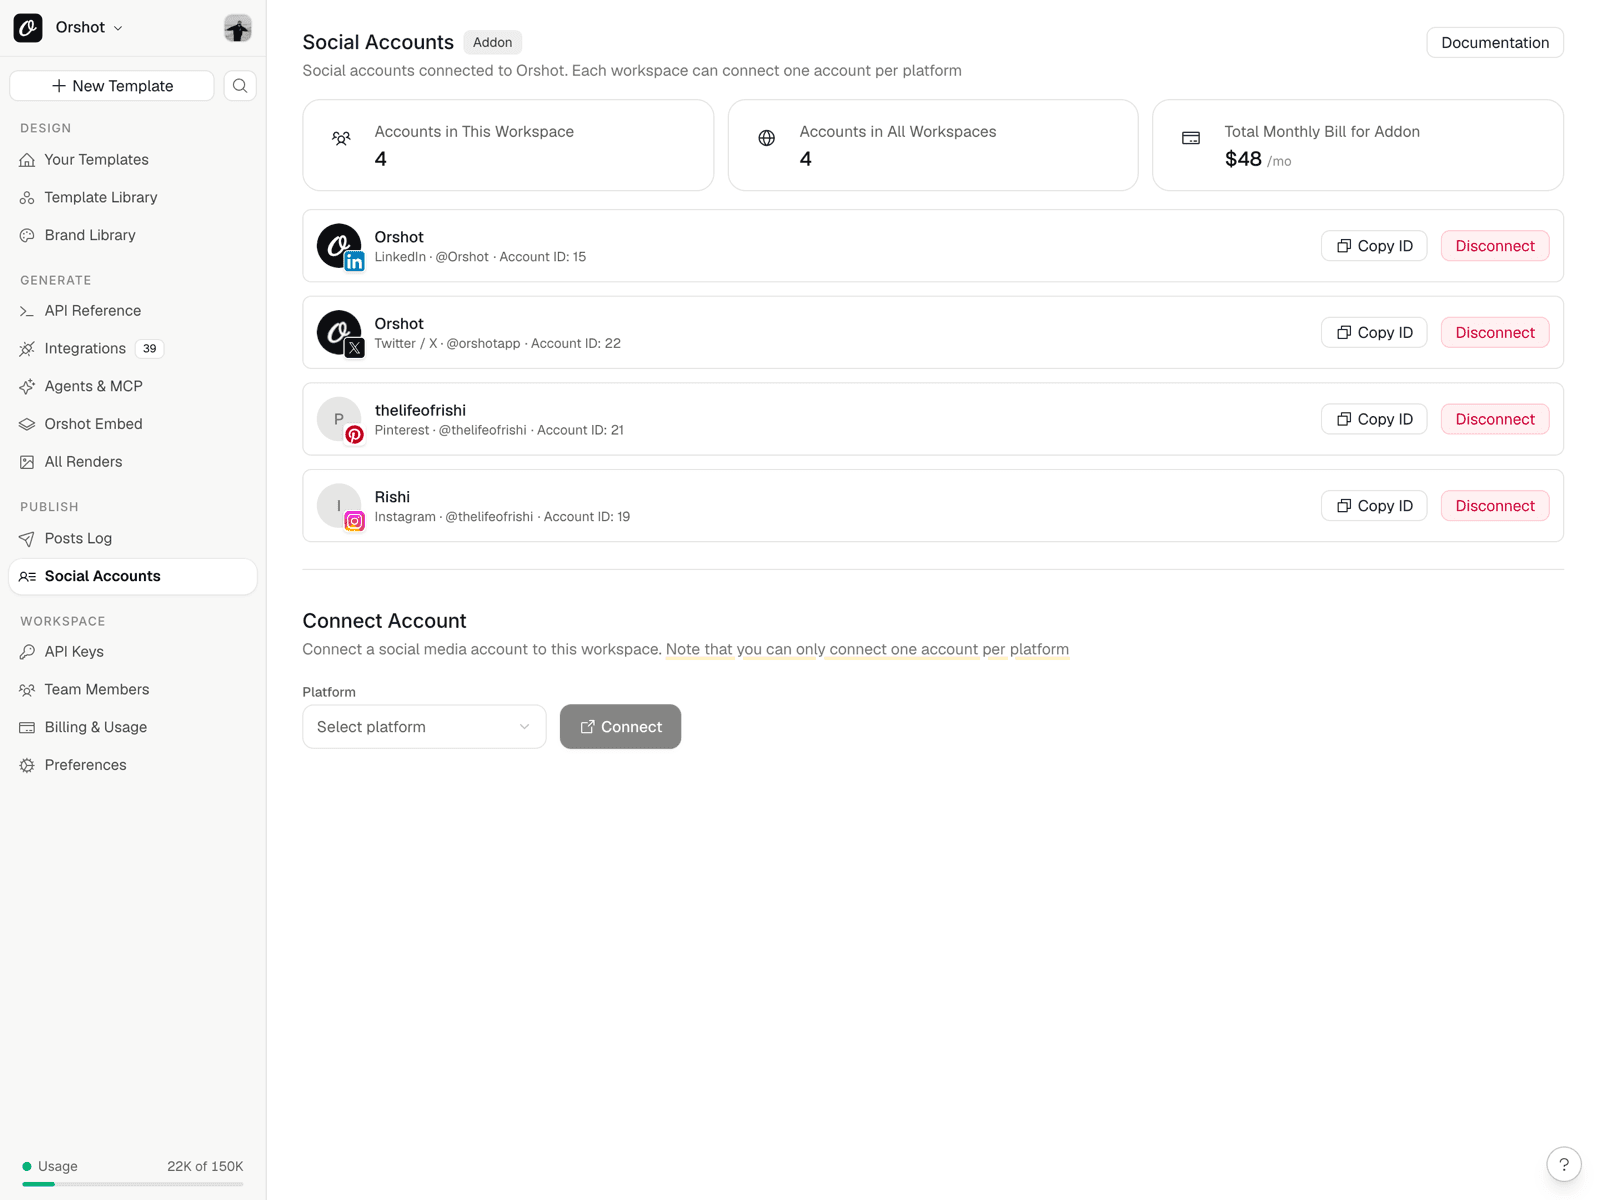The height and width of the screenshot is (1200, 1600).
Task: Go to Your Templates
Action: (x=133, y=160)
